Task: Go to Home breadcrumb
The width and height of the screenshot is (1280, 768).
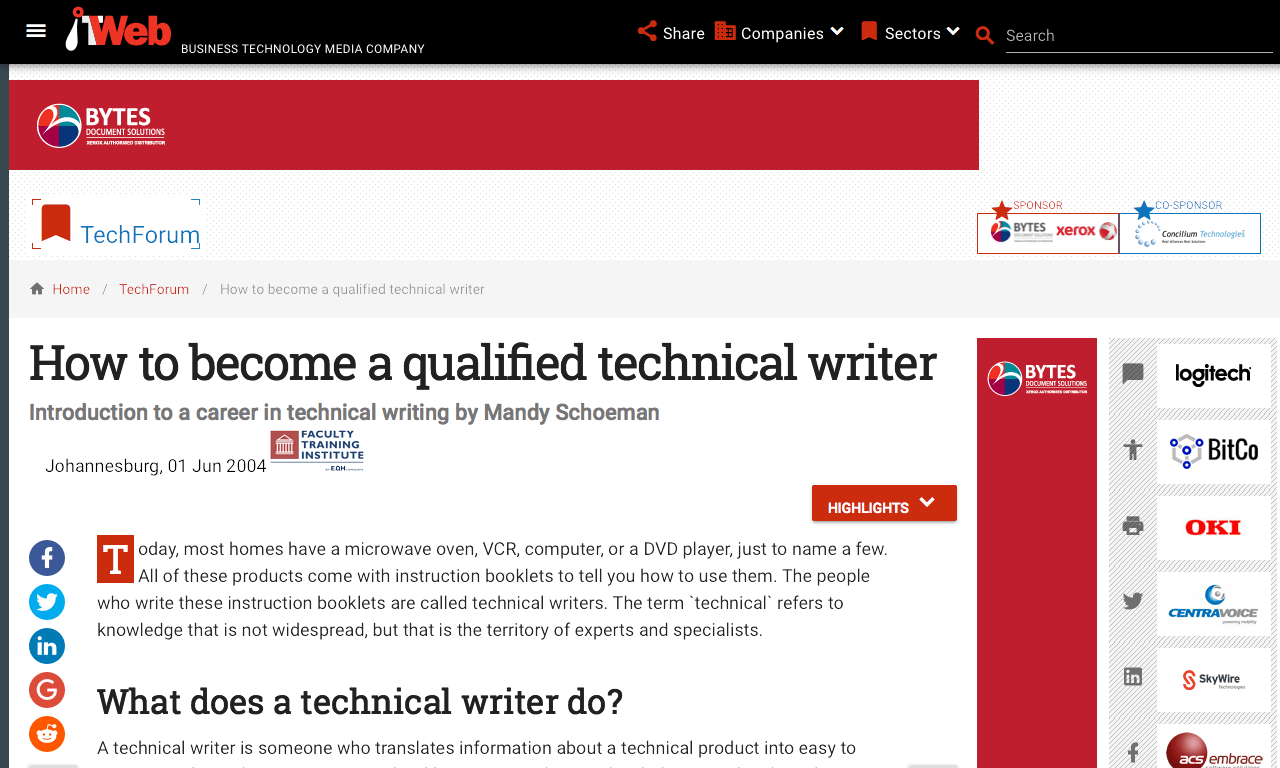Action: (71, 289)
